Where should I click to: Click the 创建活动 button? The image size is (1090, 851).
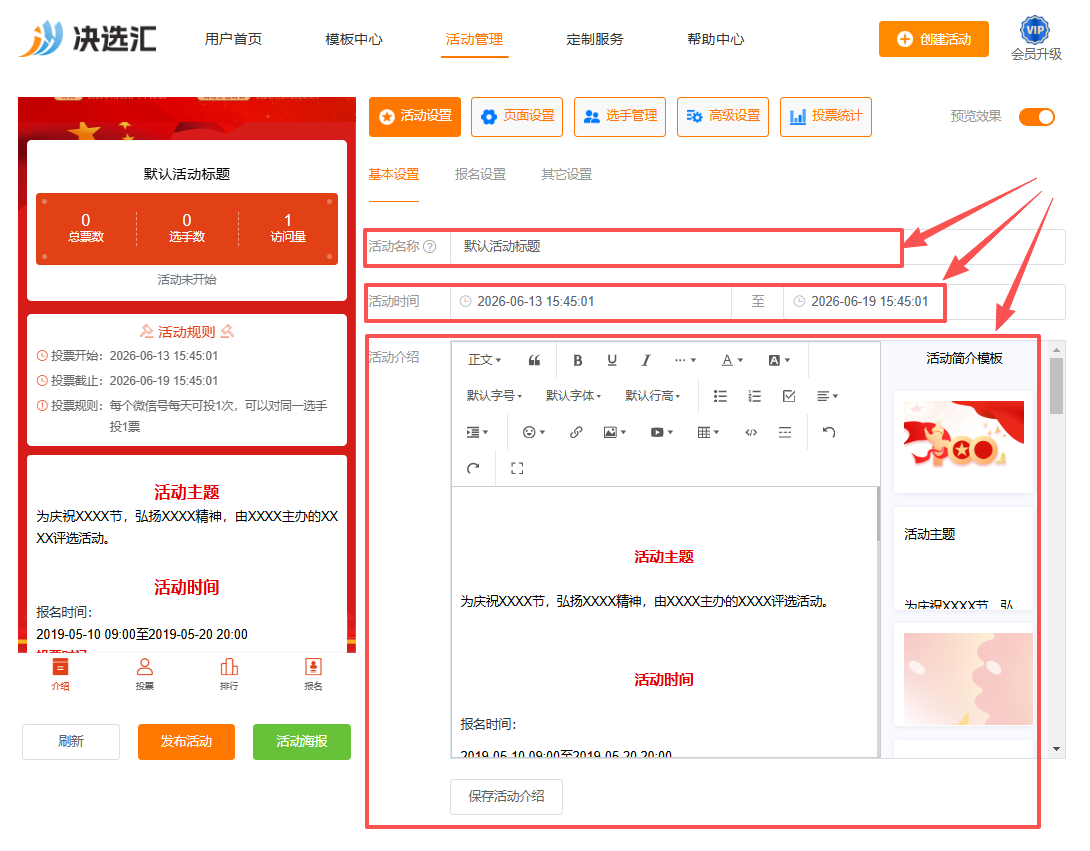click(934, 39)
